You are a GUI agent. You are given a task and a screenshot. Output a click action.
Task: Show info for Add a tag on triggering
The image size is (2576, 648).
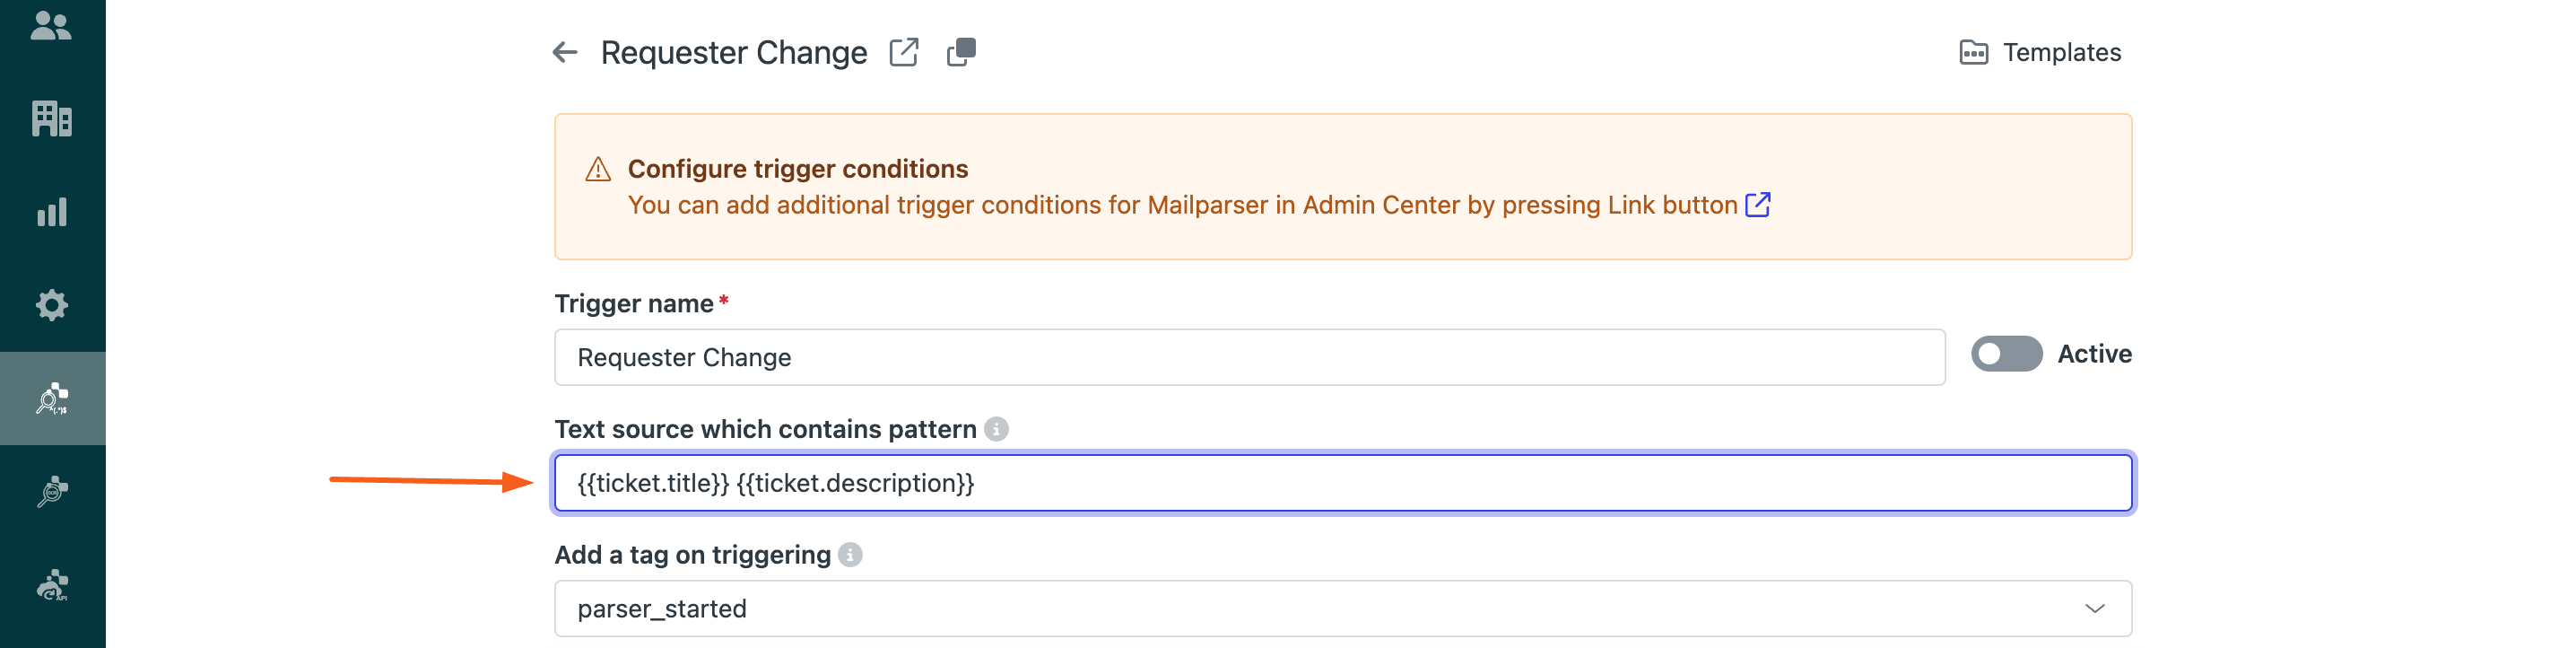pyautogui.click(x=850, y=555)
